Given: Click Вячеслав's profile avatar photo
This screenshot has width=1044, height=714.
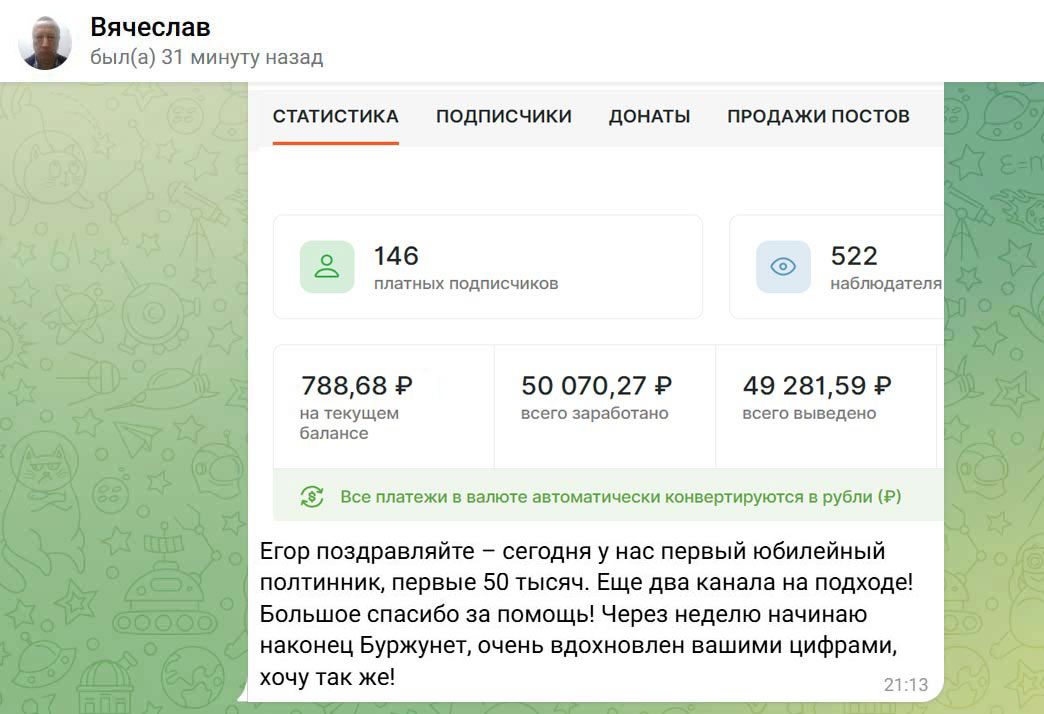Looking at the screenshot, I should tap(45, 43).
